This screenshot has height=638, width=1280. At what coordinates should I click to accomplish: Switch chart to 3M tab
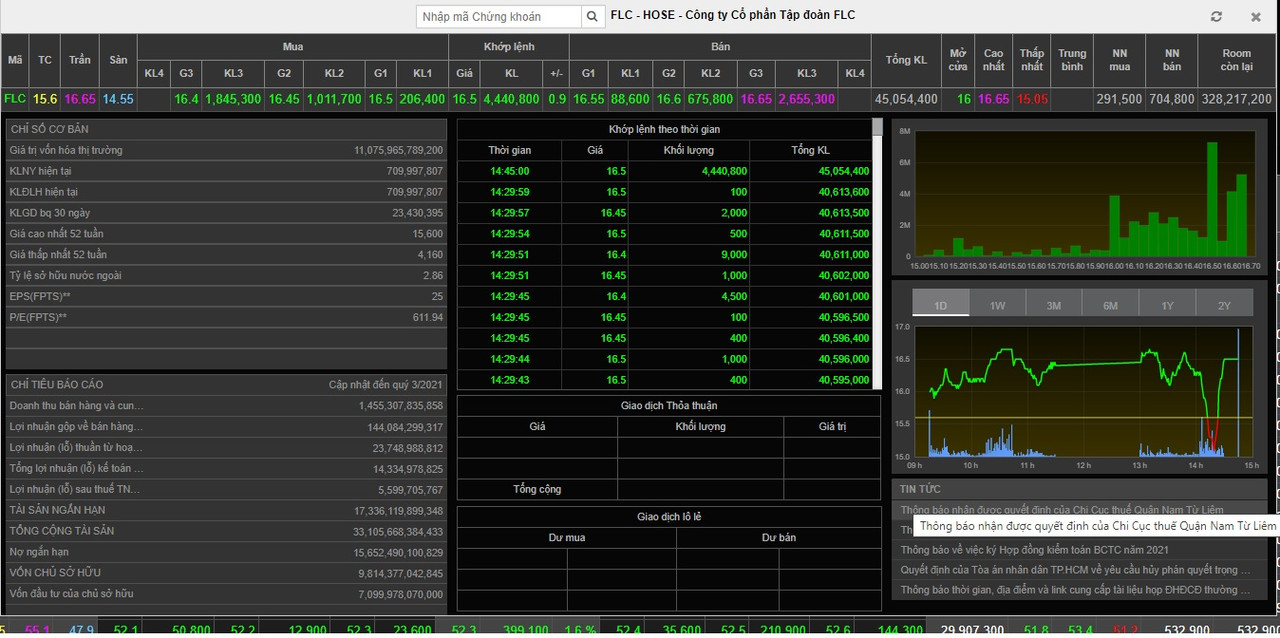[x=1054, y=305]
